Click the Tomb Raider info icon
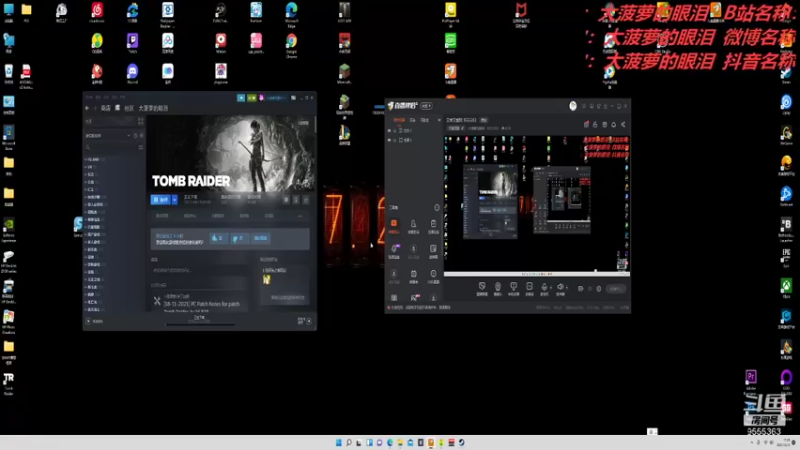This screenshot has width=800, height=450. click(296, 199)
